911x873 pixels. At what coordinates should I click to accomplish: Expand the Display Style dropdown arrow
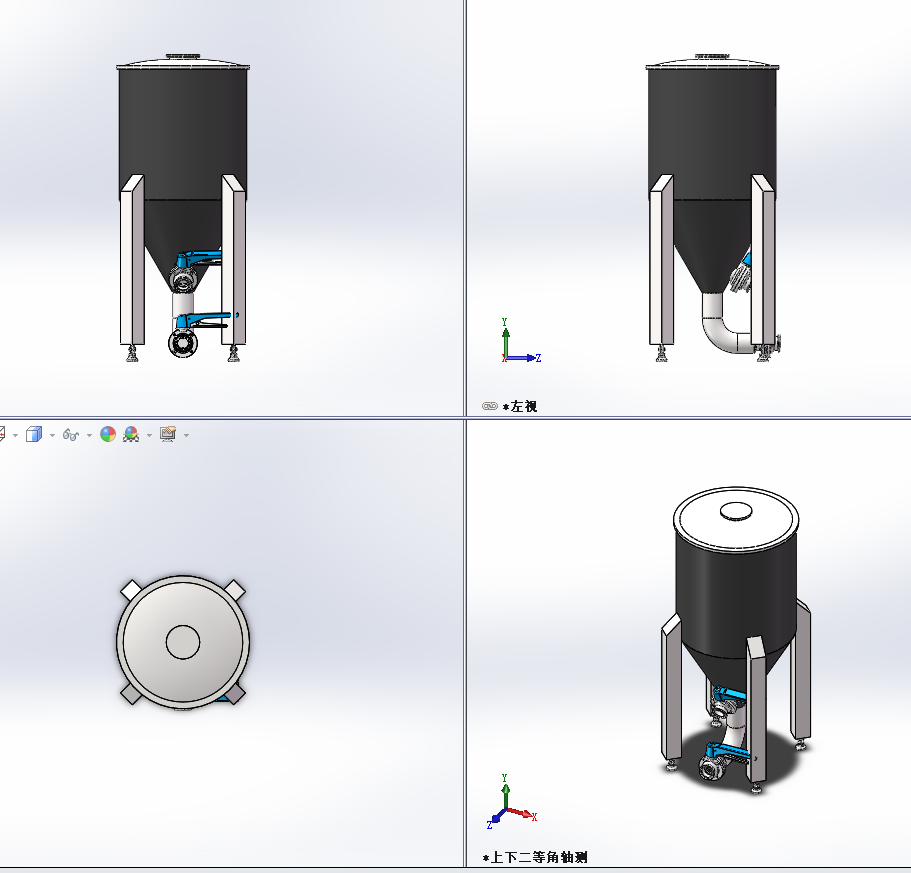click(x=52, y=435)
